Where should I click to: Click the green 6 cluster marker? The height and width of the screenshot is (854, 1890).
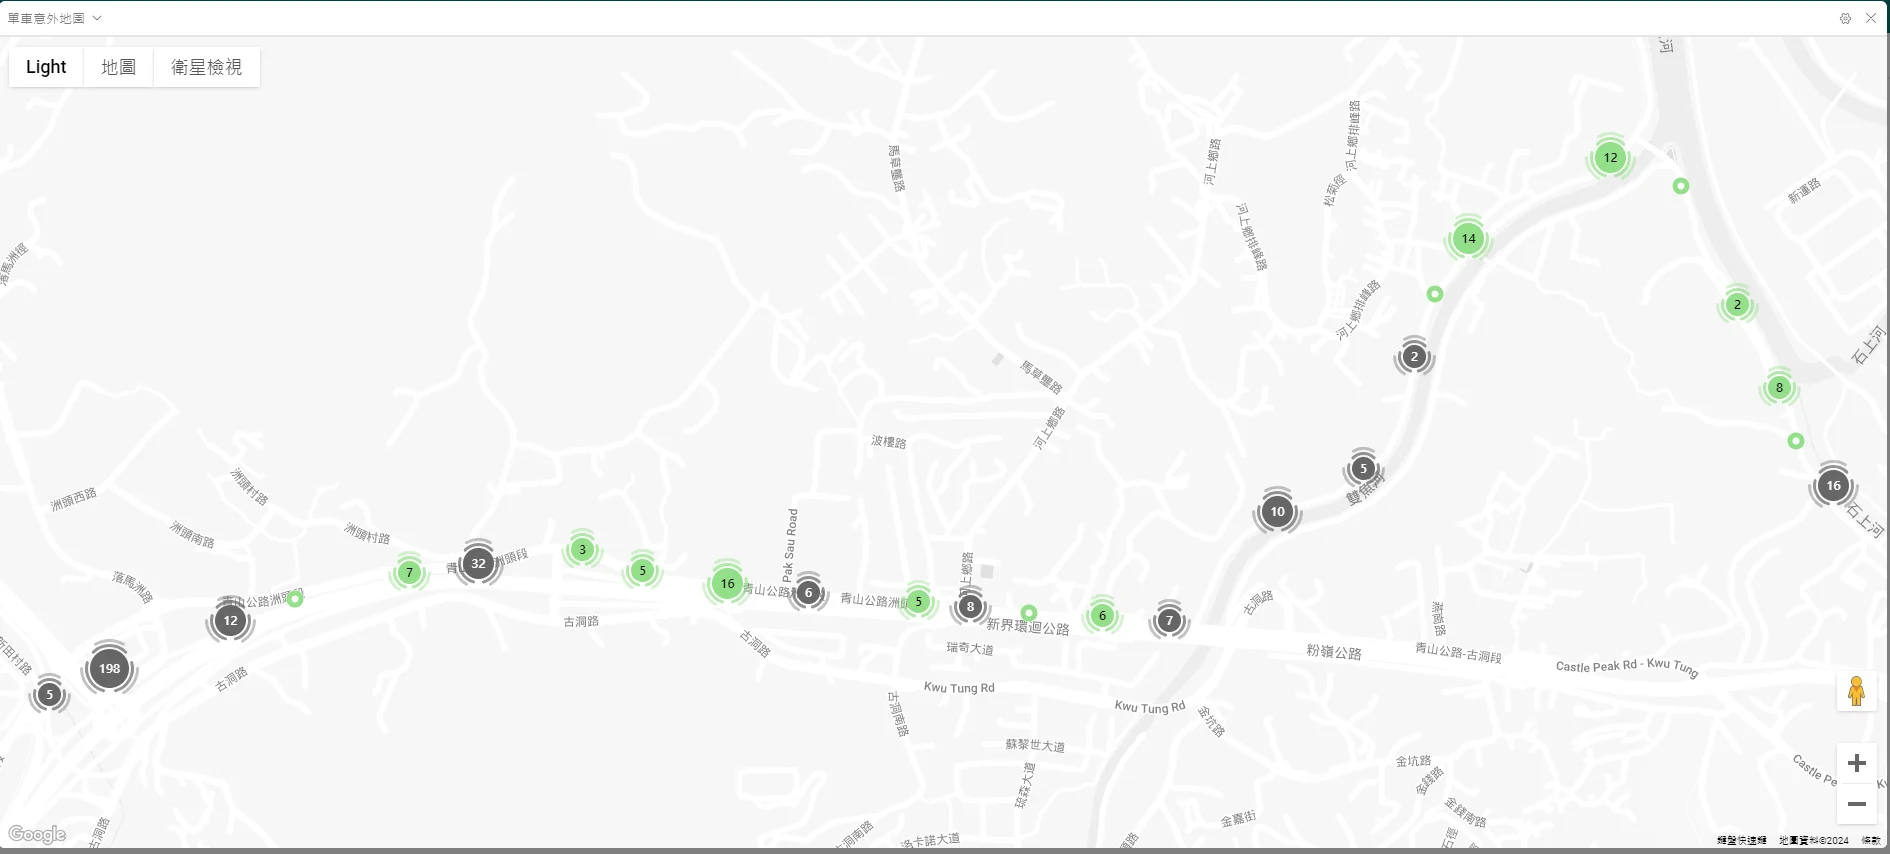point(1102,615)
